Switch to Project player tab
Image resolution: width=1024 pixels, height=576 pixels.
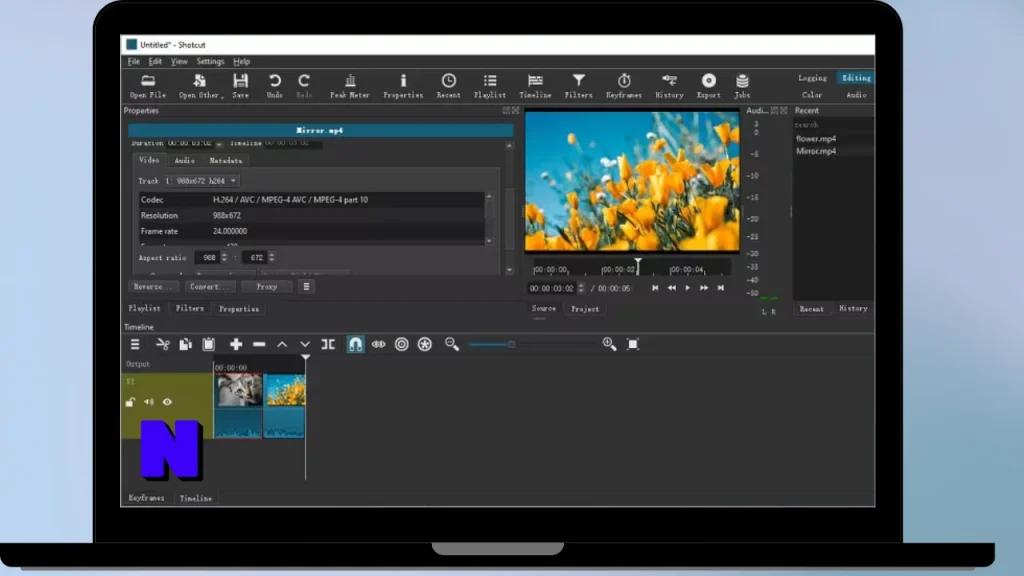tap(585, 309)
